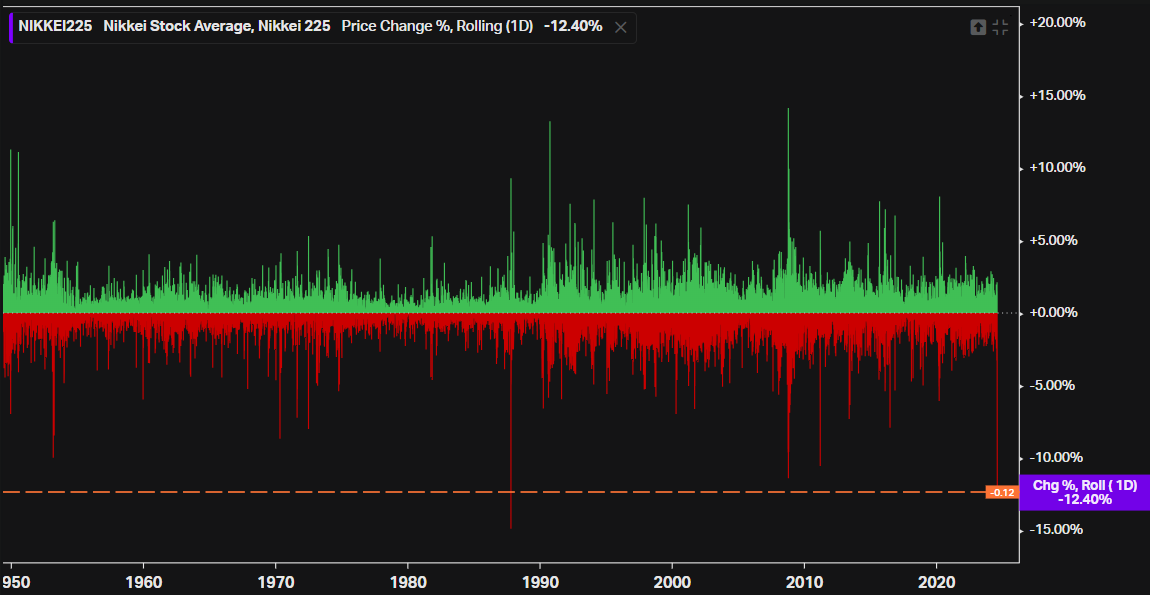Click the purple Chg %, Roll (1D) label
Viewport: 1150px width, 595px height.
(1084, 492)
